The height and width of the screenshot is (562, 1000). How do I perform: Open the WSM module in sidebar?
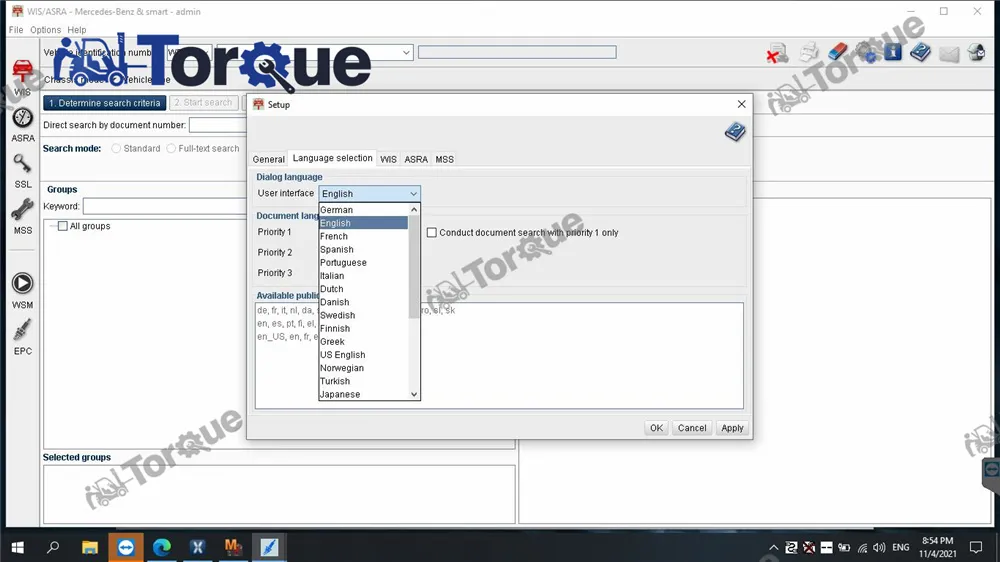click(22, 291)
